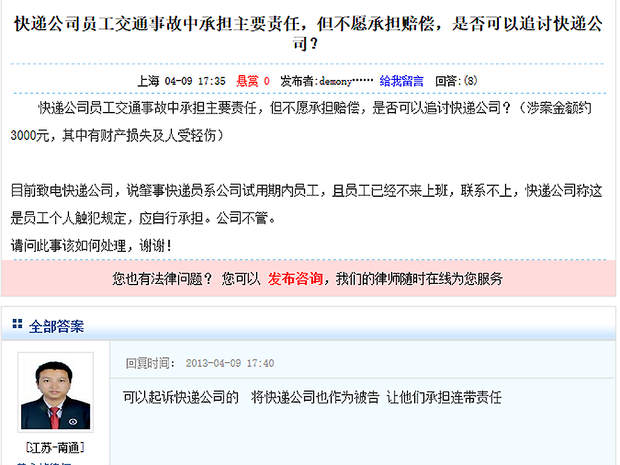Open the lawyer's profile photo
This screenshot has height=465, width=620.
pyautogui.click(x=55, y=392)
